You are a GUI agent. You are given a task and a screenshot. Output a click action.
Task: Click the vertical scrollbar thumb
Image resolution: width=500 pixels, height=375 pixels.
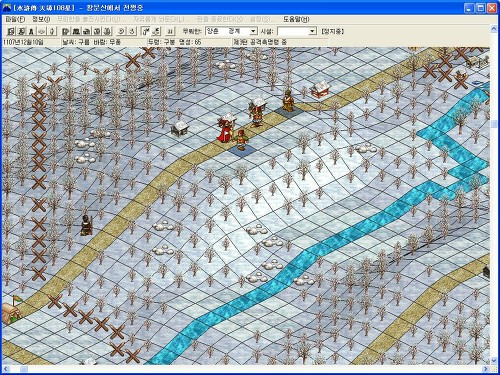(x=494, y=124)
